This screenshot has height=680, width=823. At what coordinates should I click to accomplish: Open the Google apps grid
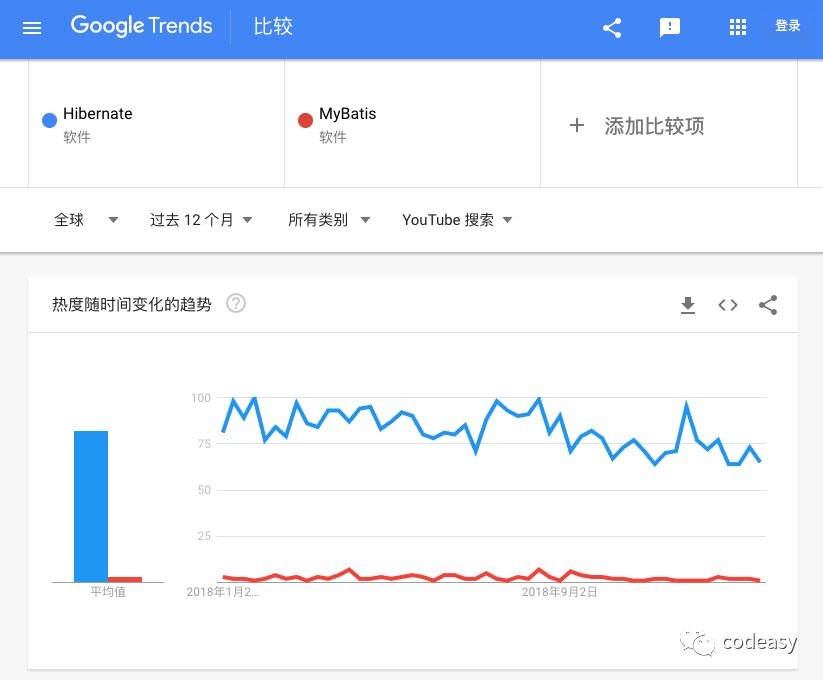[x=738, y=28]
